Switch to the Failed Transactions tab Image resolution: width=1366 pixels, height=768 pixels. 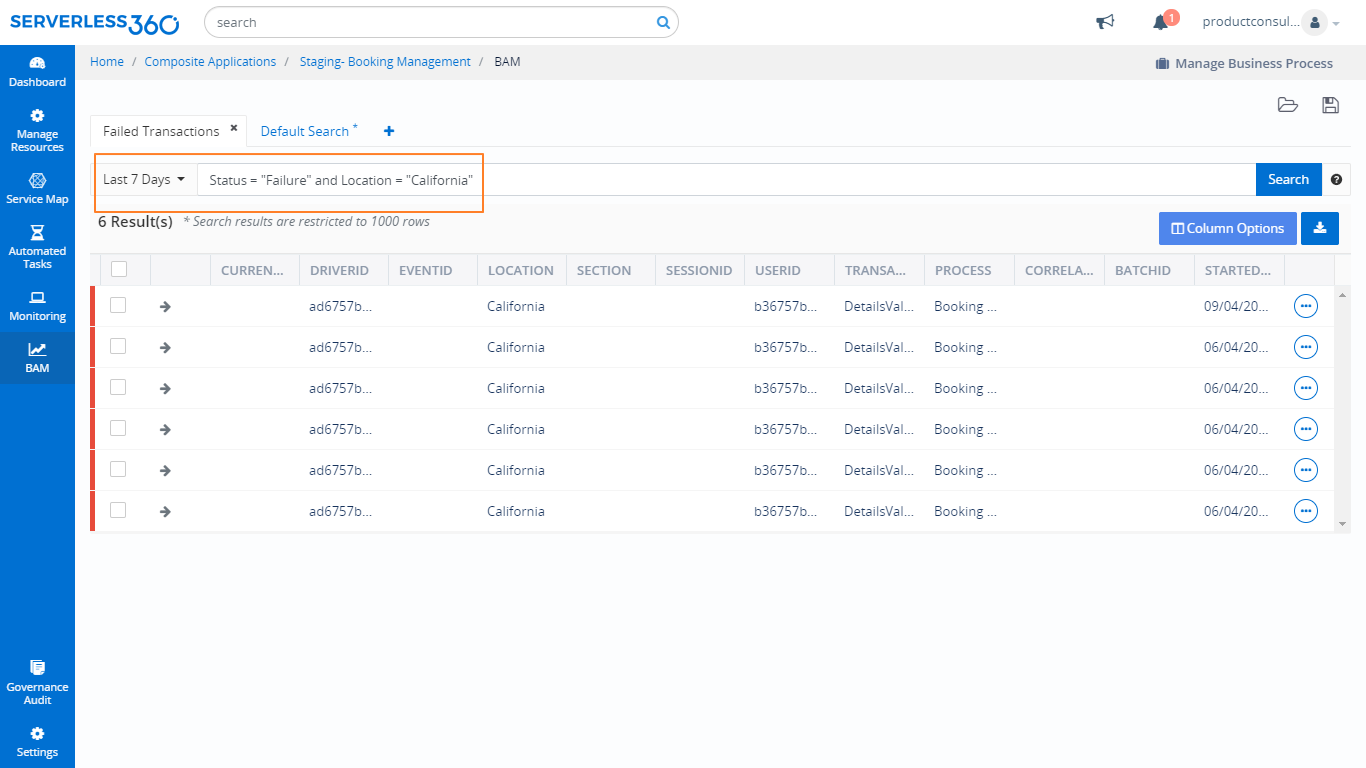pyautogui.click(x=161, y=131)
